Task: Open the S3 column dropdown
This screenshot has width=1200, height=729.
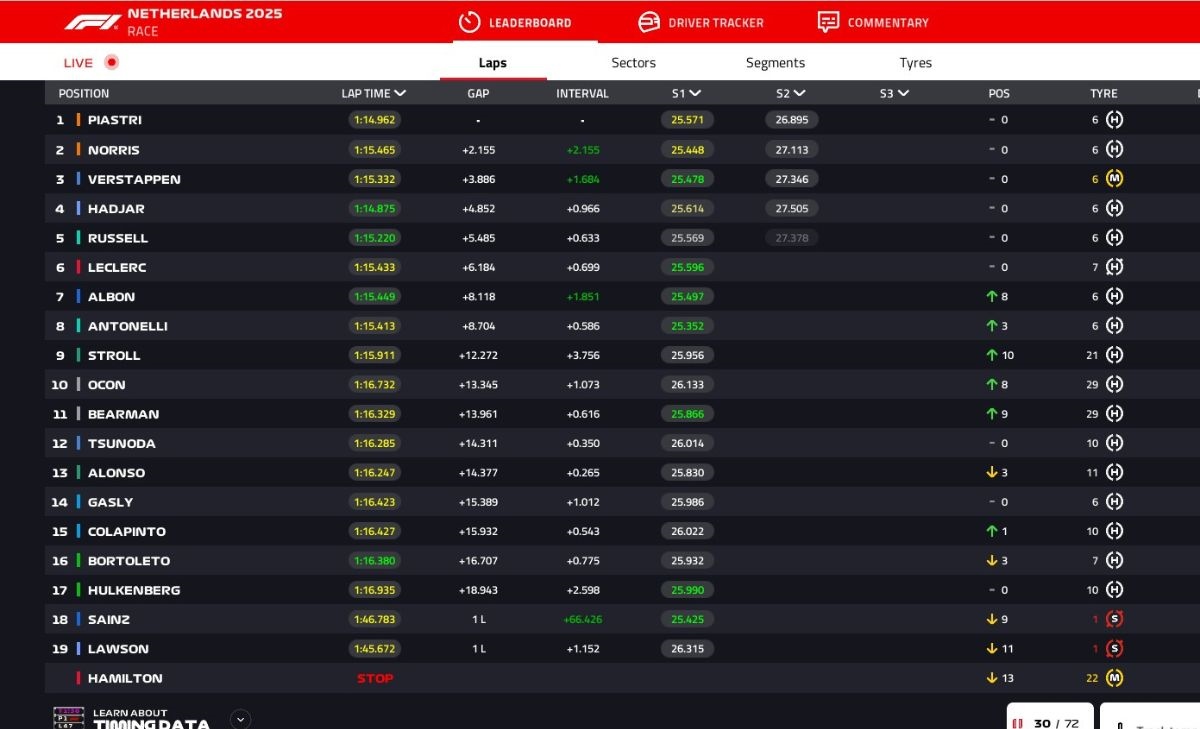Action: (x=903, y=93)
